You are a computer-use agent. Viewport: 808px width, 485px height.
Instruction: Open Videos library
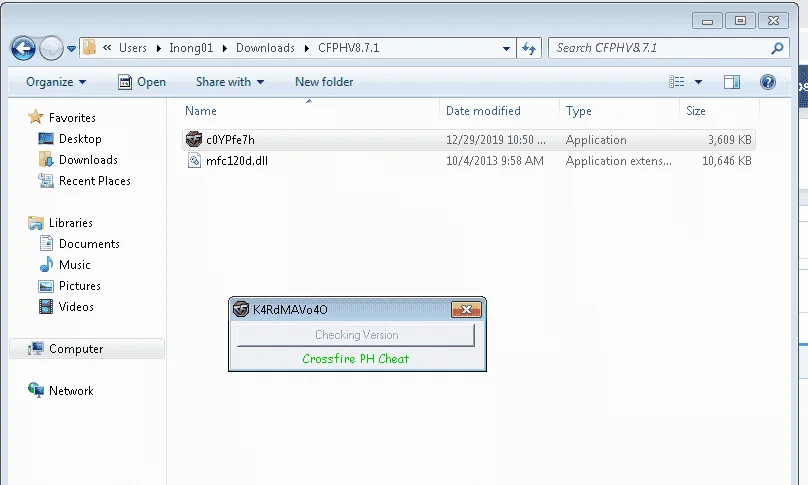(x=76, y=308)
